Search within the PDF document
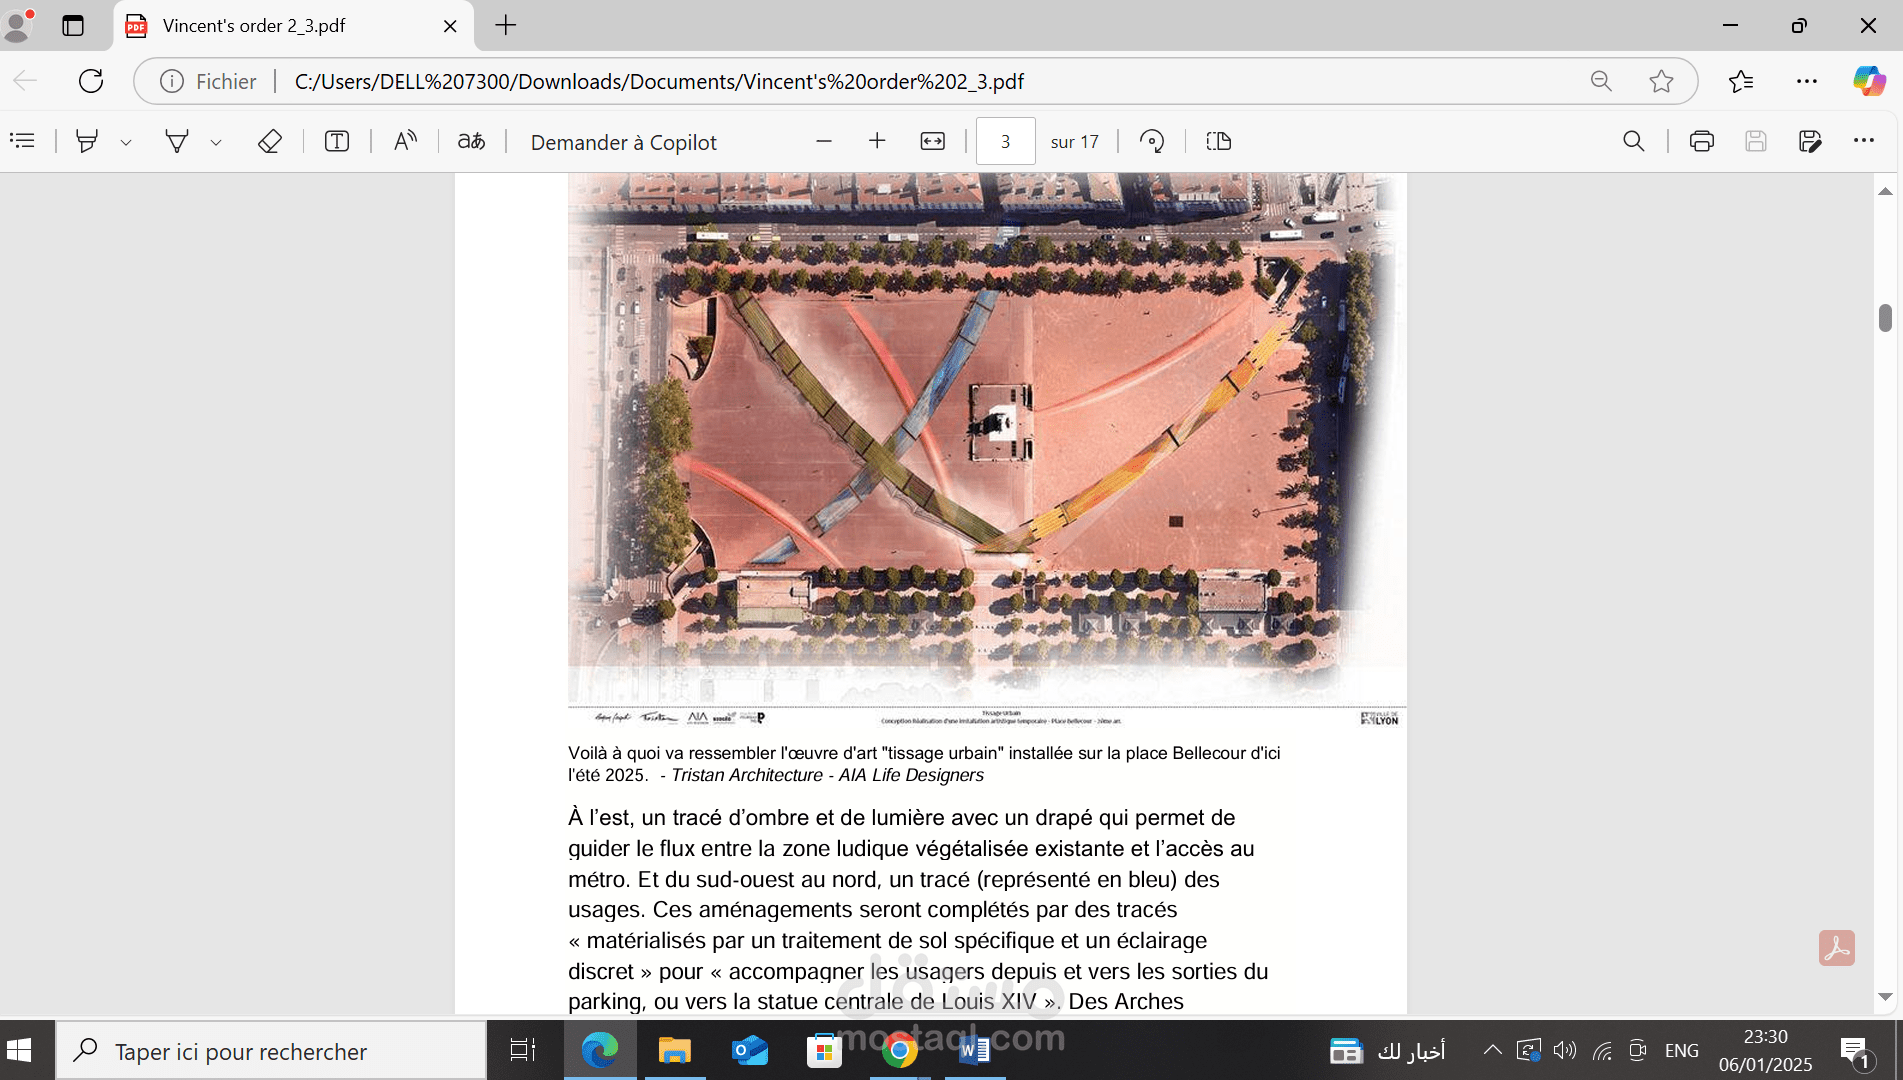 point(1634,141)
